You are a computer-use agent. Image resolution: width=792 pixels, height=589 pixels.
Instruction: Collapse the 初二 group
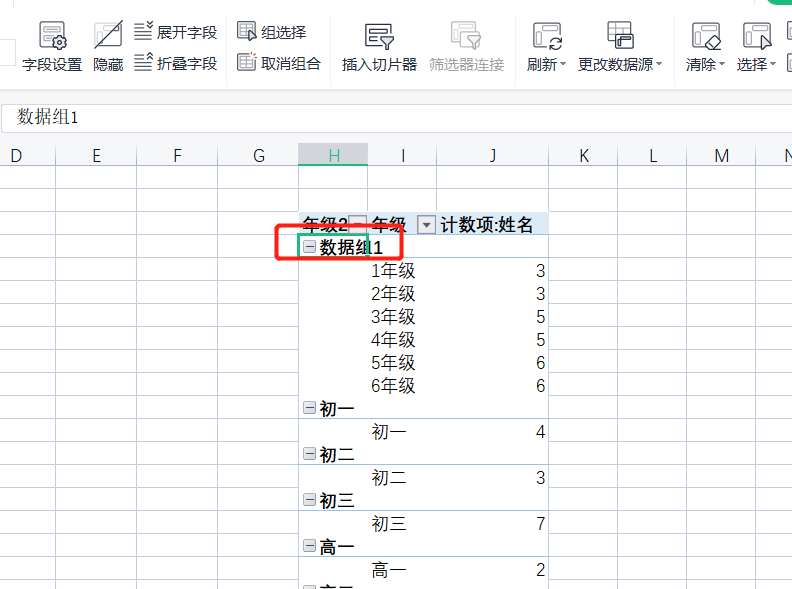(309, 454)
